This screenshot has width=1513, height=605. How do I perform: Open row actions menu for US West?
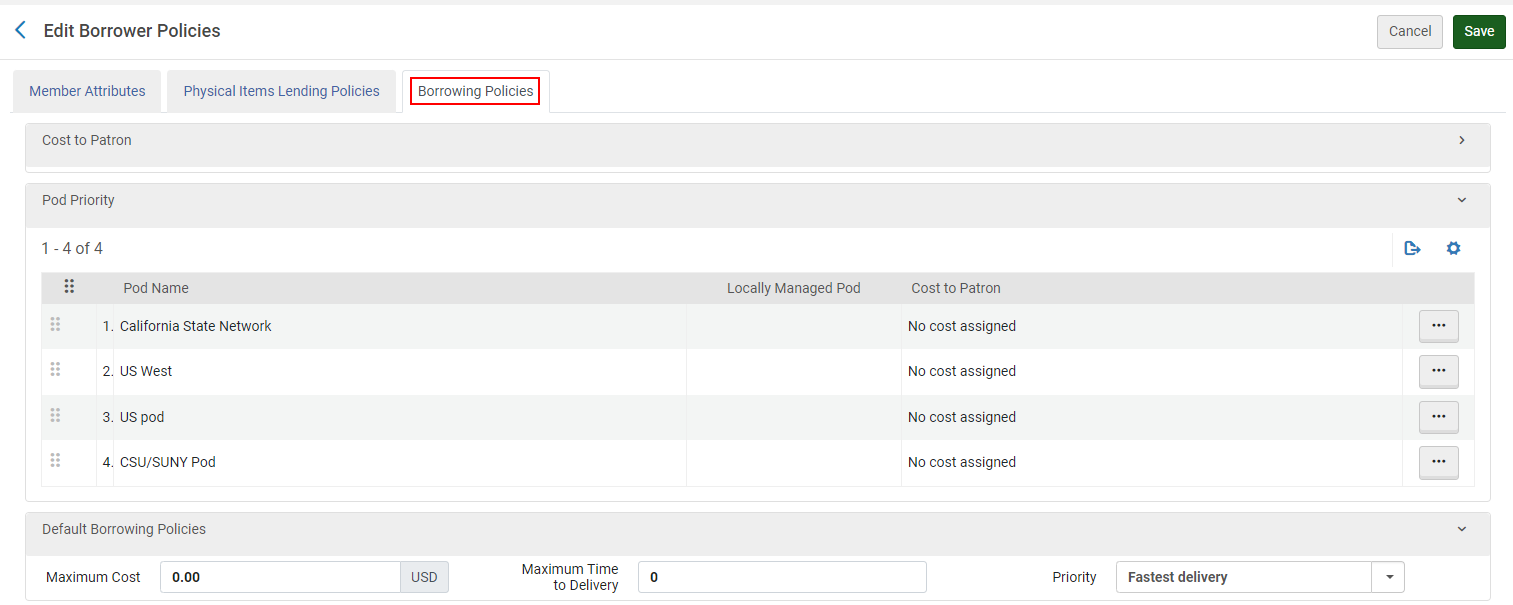pyautogui.click(x=1438, y=371)
